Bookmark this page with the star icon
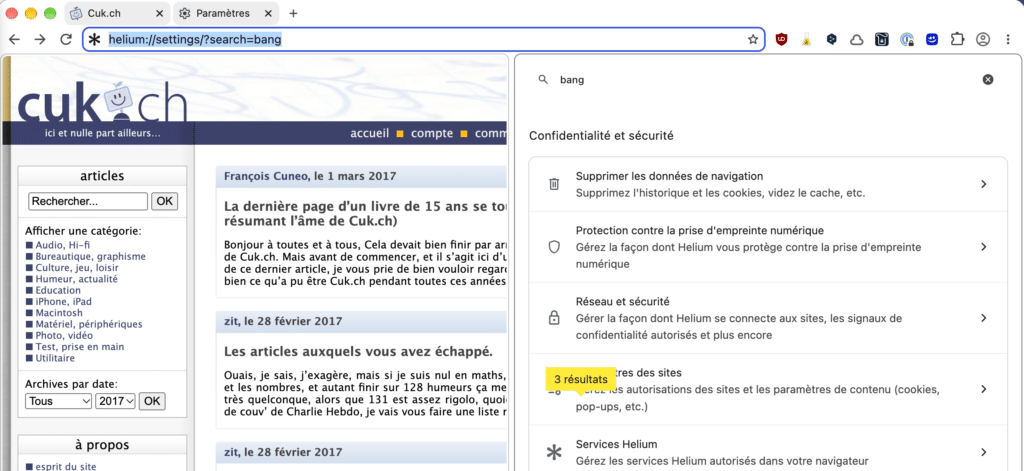This screenshot has height=471, width=1024. click(x=753, y=40)
